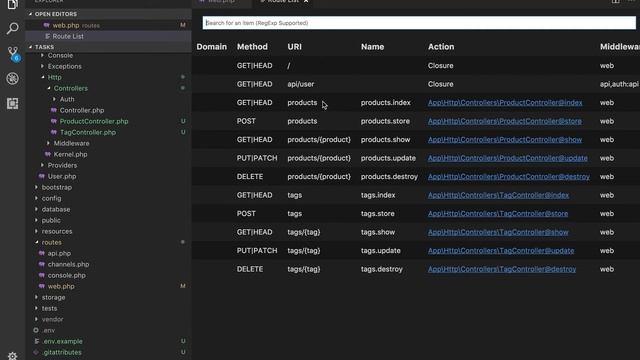Click the PHP icon beside TagController.php
This screenshot has width=640, height=360.
click(53, 132)
